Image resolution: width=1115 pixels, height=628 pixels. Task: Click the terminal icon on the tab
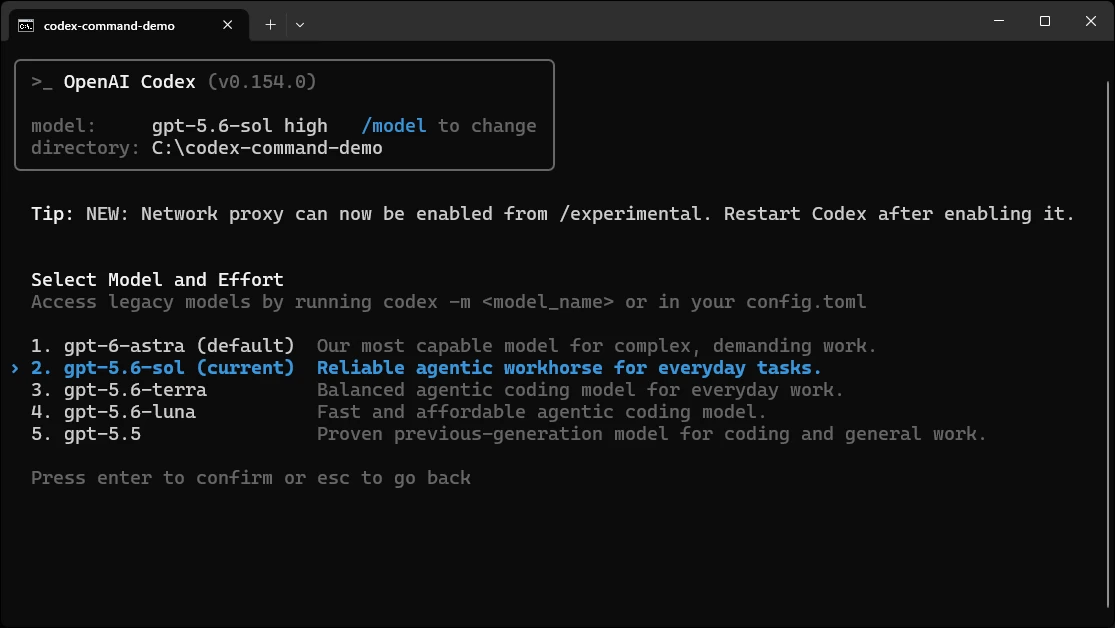pyautogui.click(x=26, y=26)
